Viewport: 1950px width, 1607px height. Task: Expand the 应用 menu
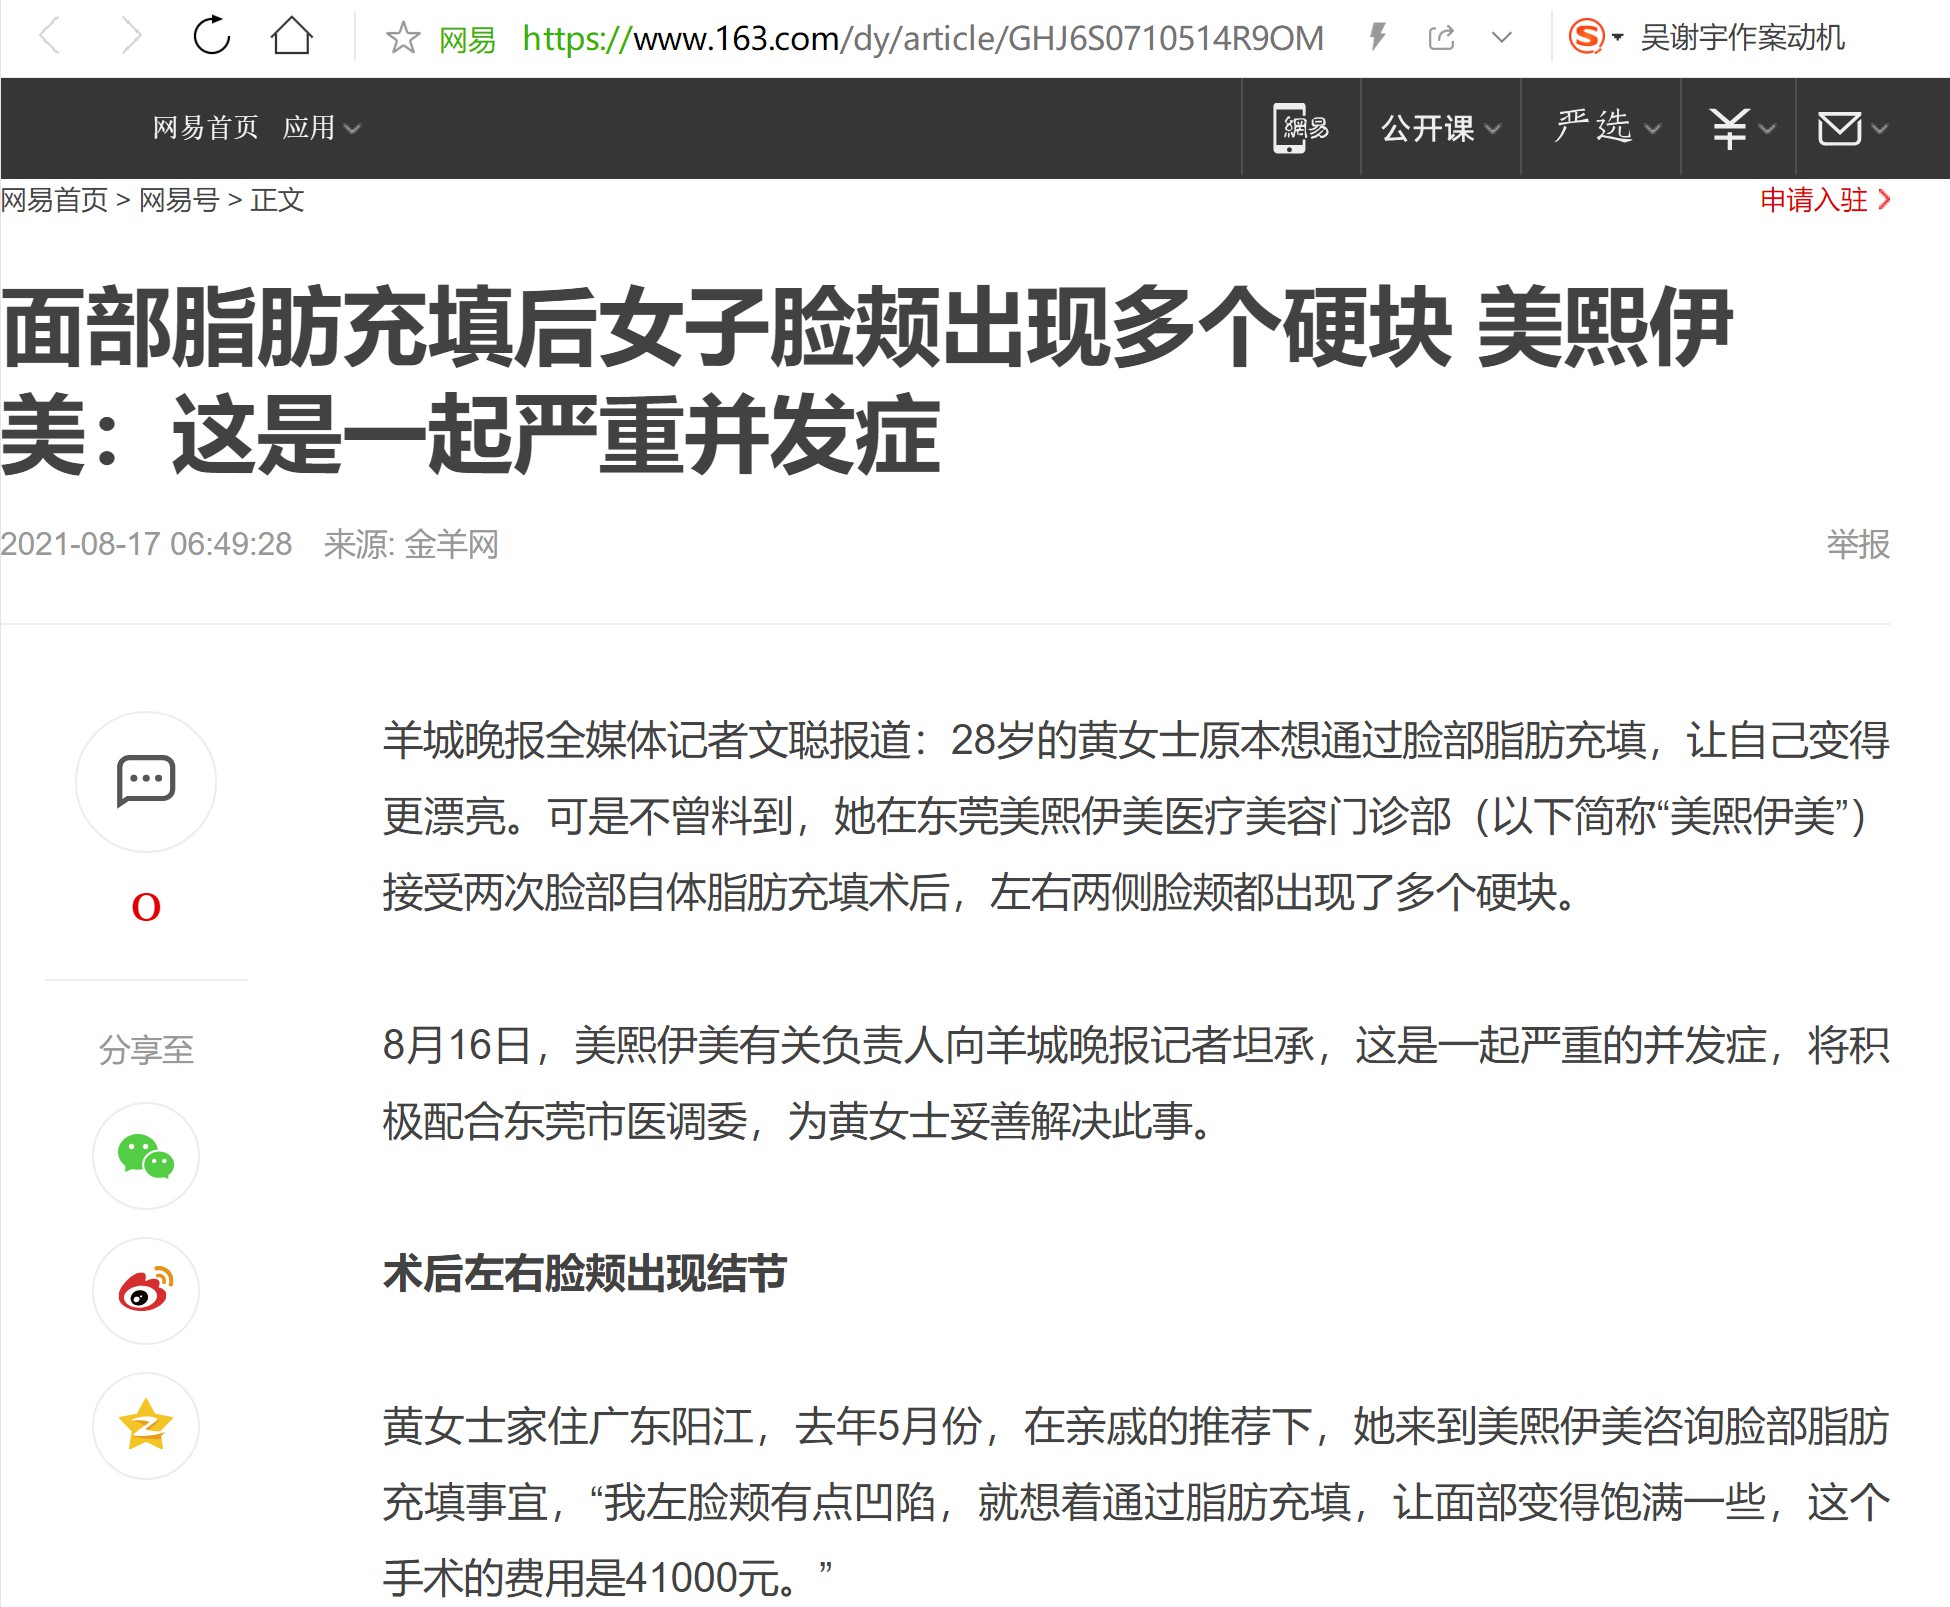point(321,128)
